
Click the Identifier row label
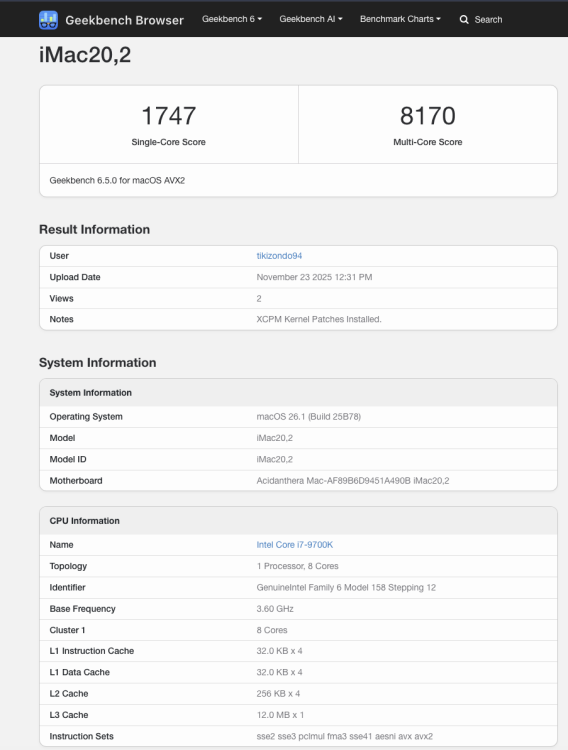(x=67, y=587)
